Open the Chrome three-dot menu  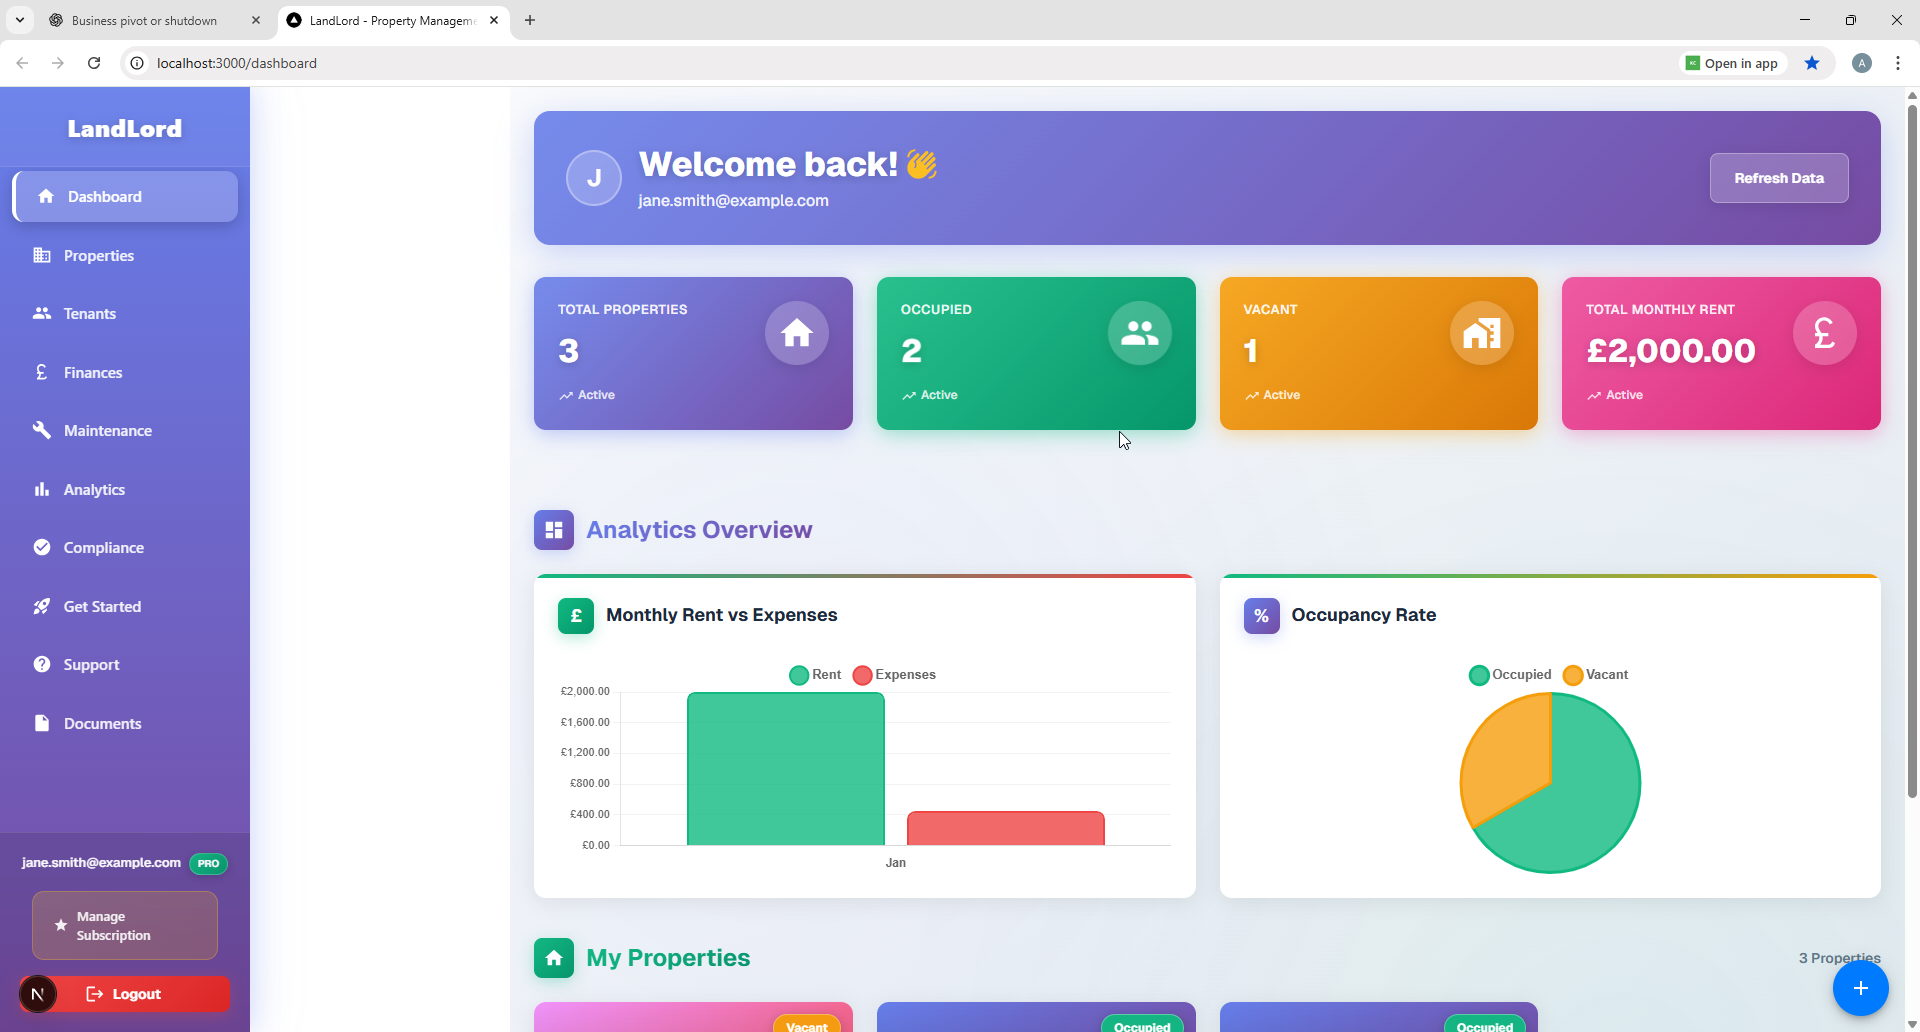[1898, 62]
